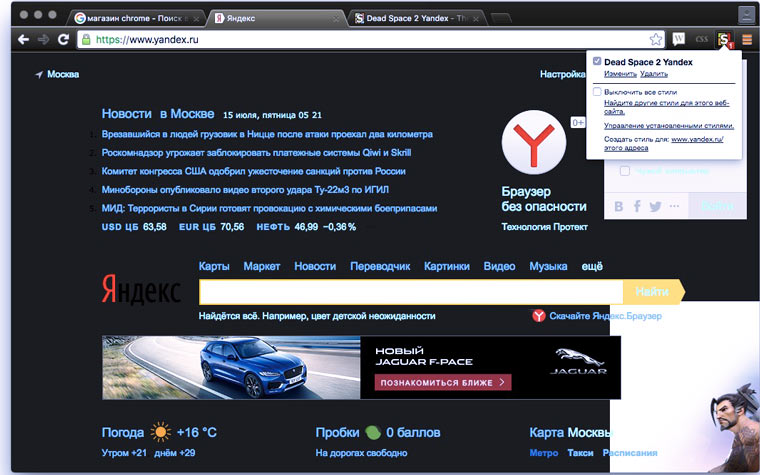
Task: Click the VK share icon
Action: 618,206
